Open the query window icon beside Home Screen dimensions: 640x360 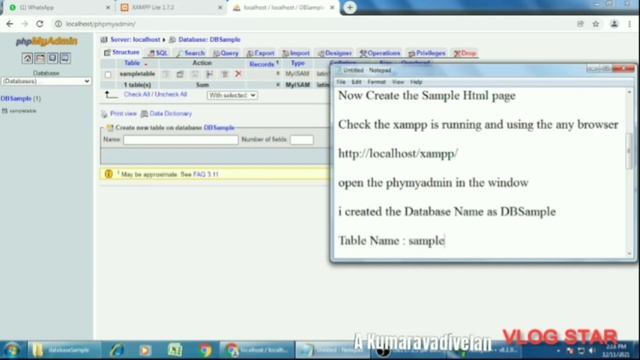click(x=40, y=58)
